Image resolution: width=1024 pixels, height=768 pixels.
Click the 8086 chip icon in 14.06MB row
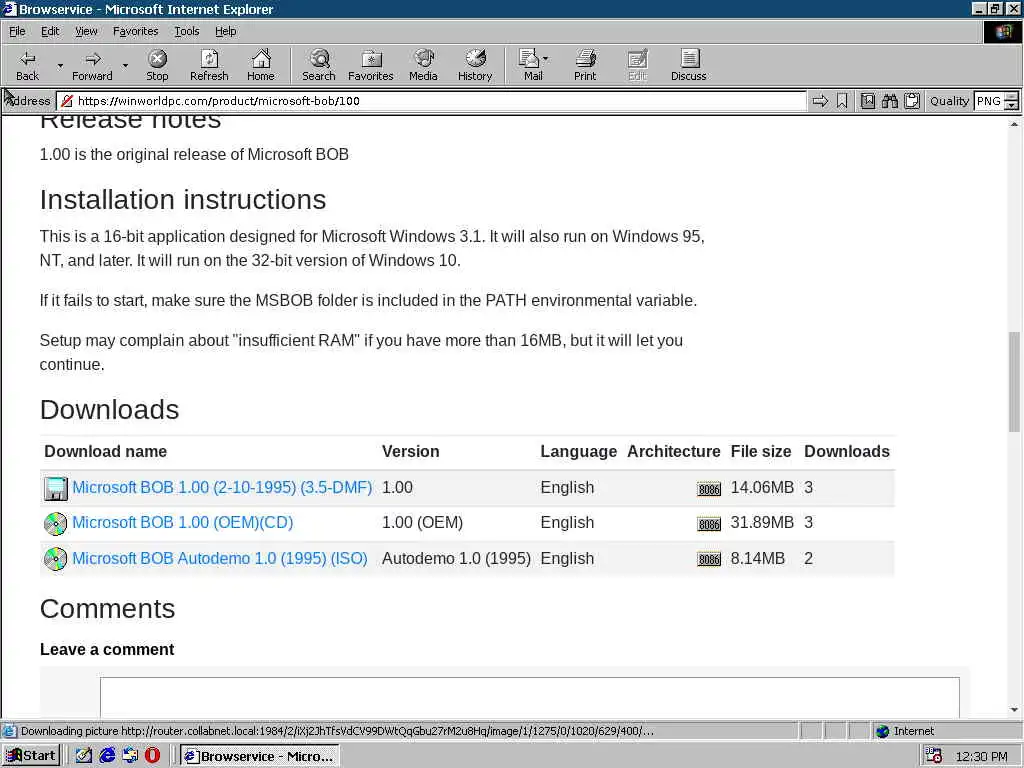point(709,489)
